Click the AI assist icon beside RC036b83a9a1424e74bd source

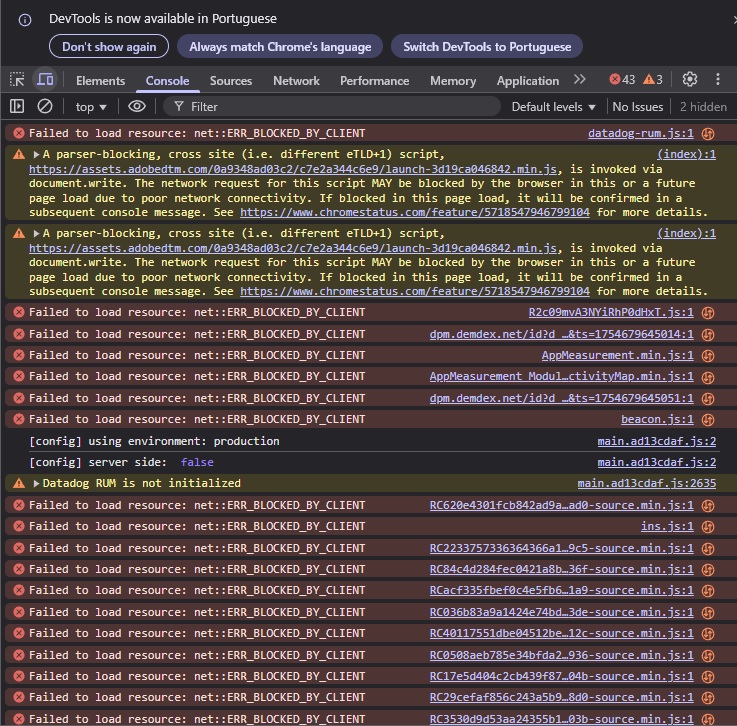coord(708,613)
